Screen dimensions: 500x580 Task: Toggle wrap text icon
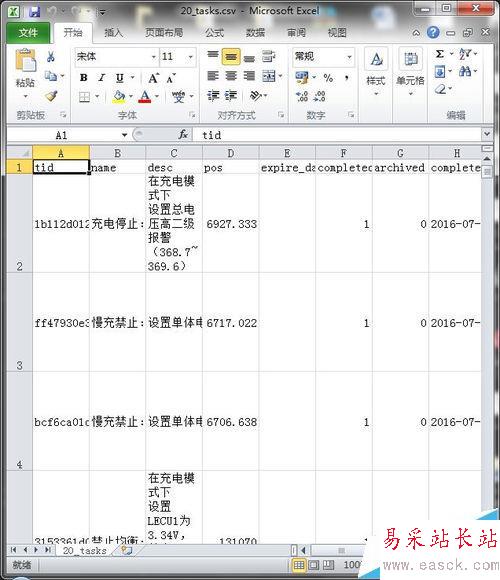(268, 56)
